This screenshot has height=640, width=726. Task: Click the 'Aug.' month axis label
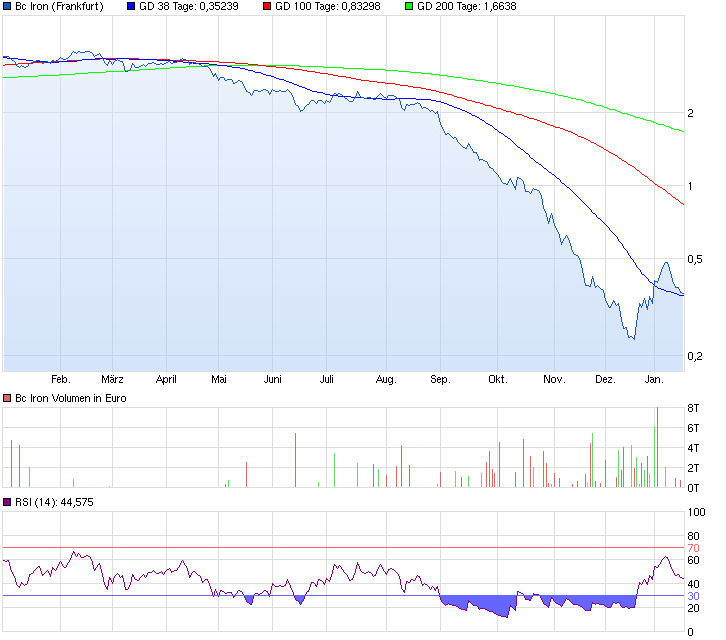click(386, 379)
